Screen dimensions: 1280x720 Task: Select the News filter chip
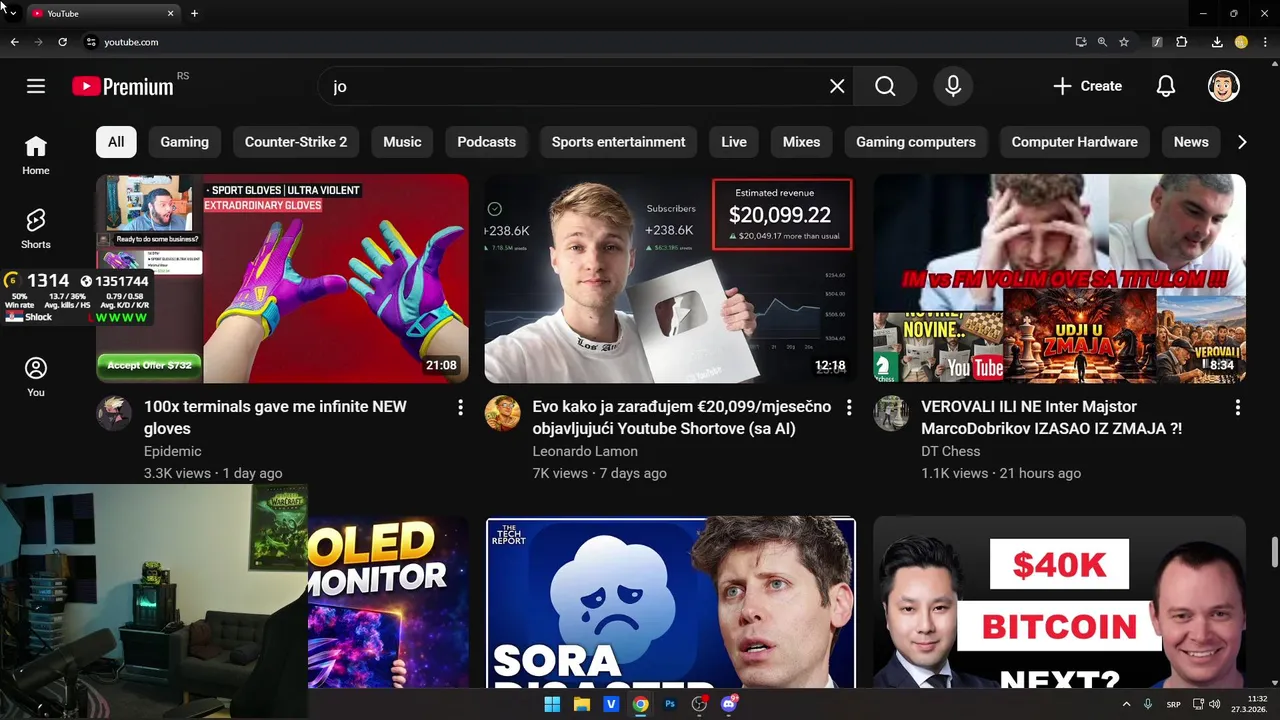[x=1191, y=142]
